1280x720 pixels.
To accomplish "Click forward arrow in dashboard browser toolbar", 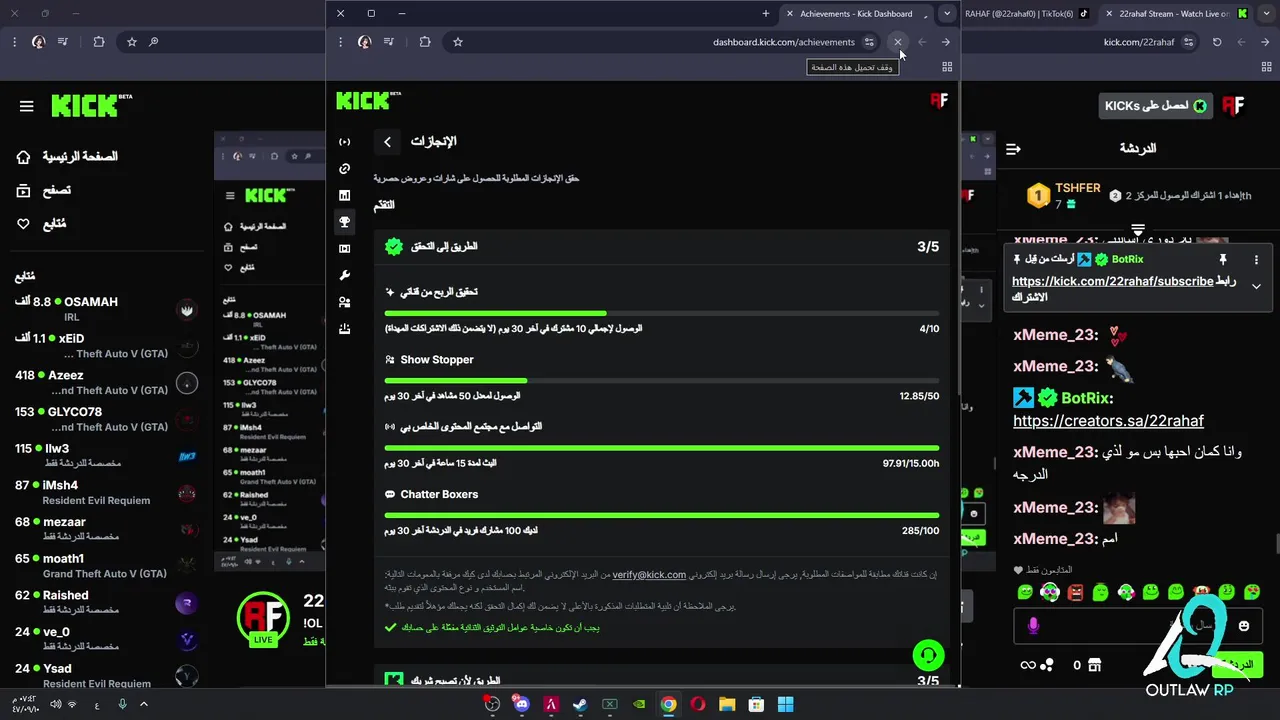I will click(x=946, y=42).
